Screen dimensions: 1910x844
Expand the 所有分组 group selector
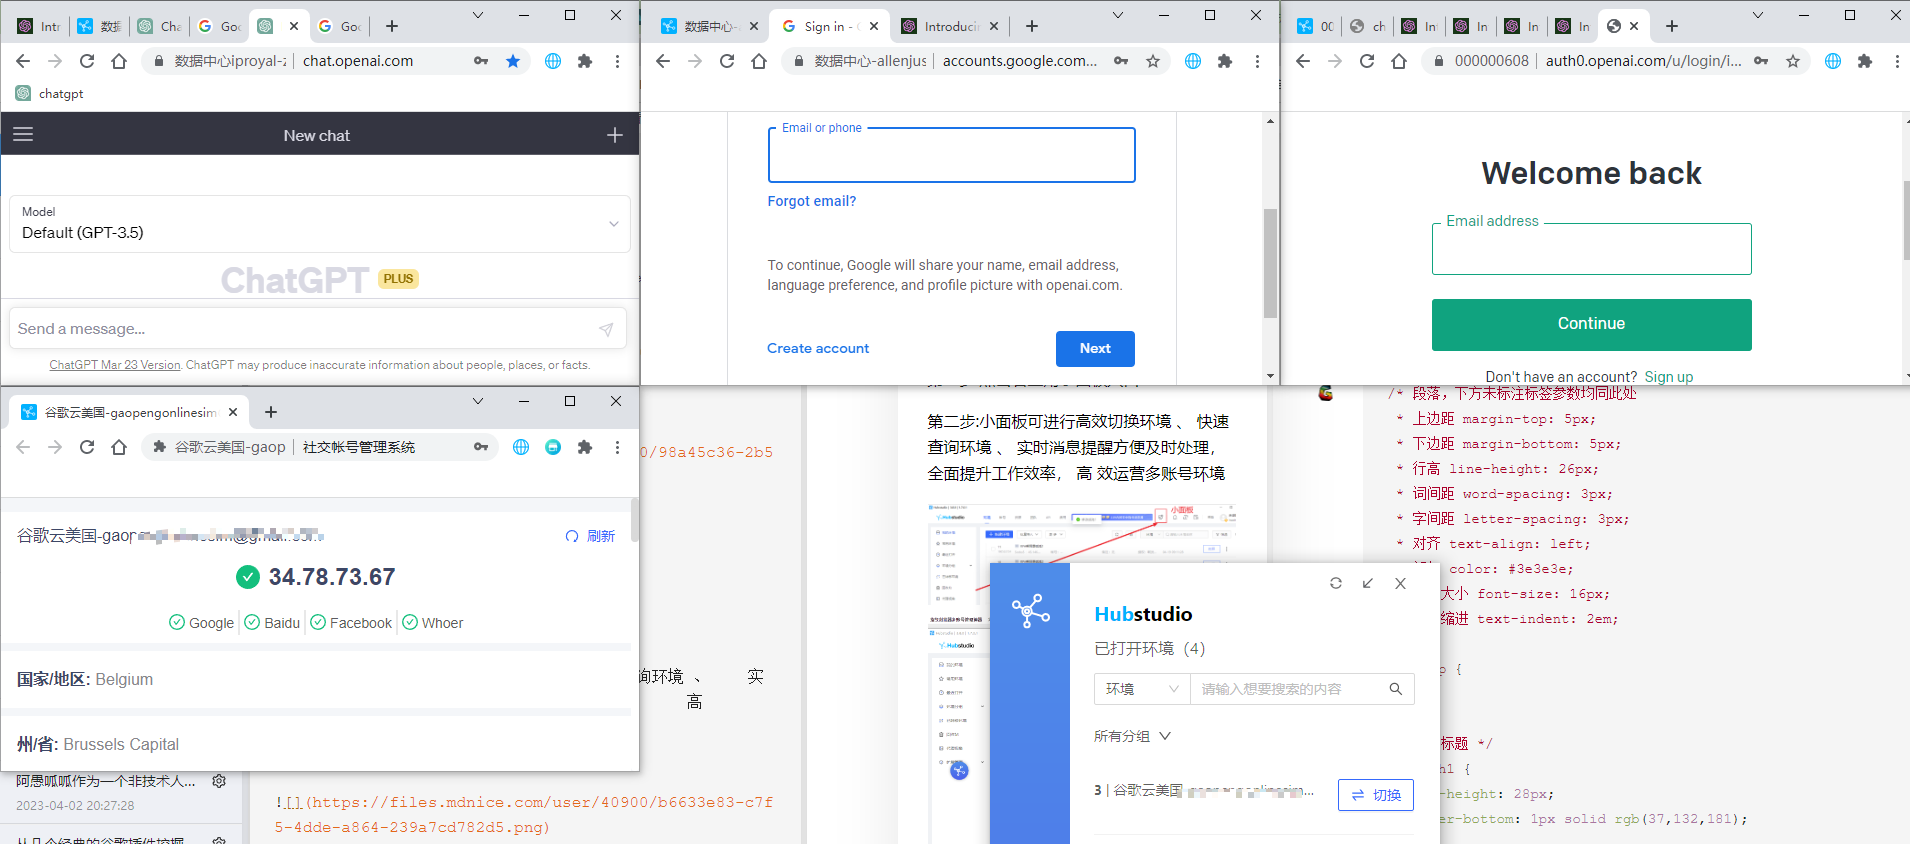(x=1132, y=736)
